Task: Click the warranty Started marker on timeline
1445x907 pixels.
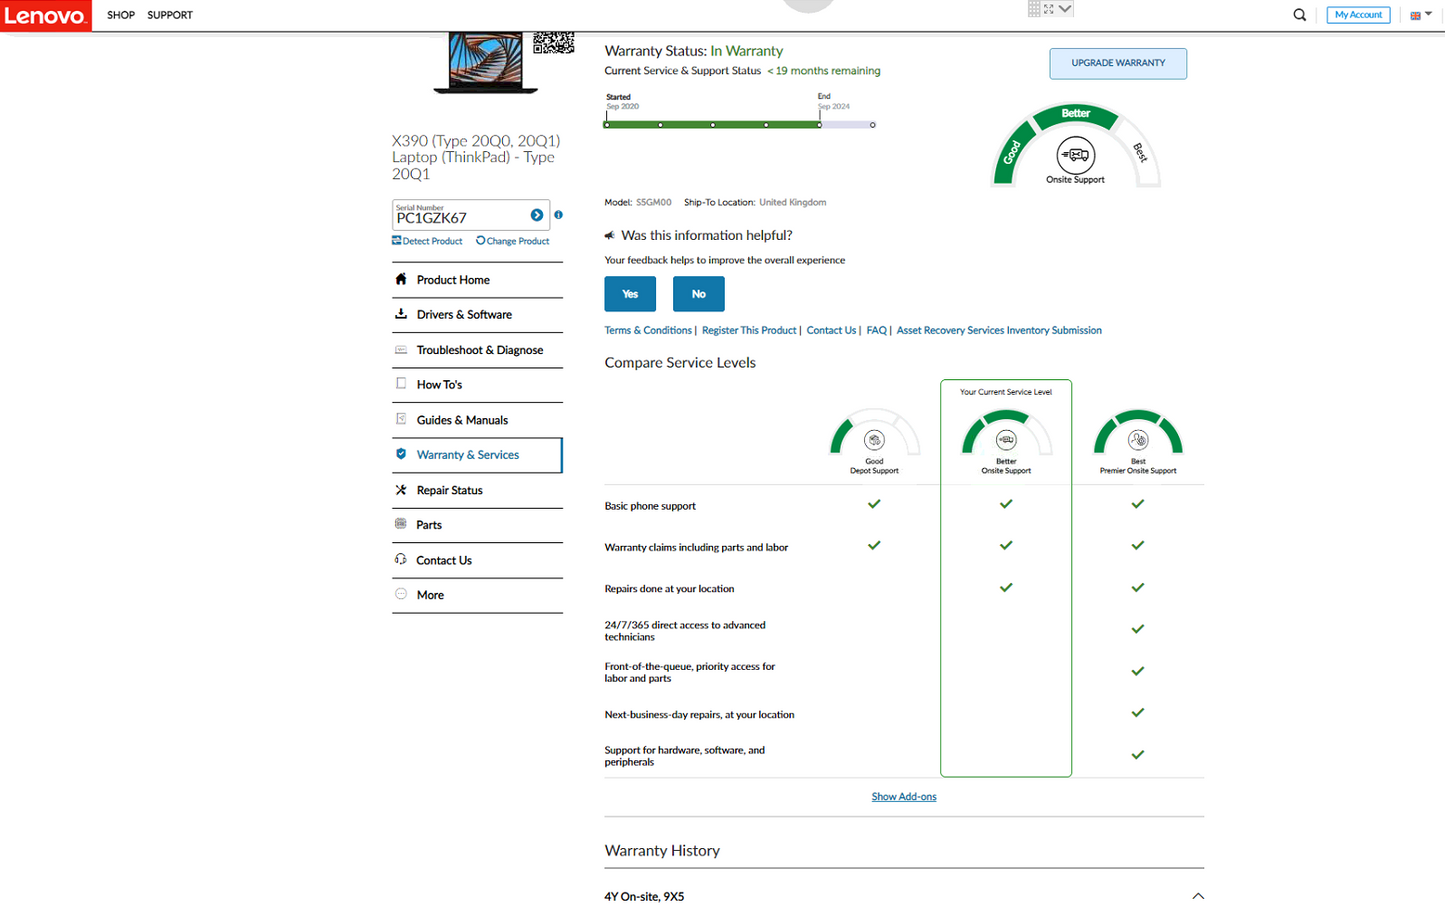Action: (x=607, y=124)
